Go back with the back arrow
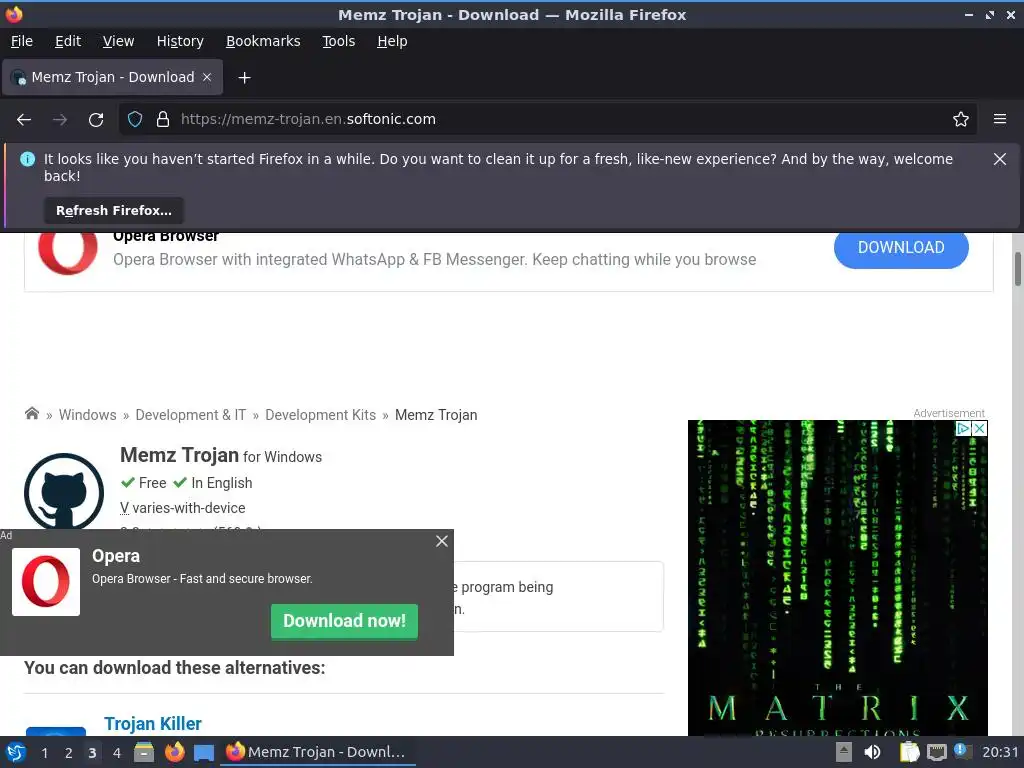1024x768 pixels. (24, 120)
